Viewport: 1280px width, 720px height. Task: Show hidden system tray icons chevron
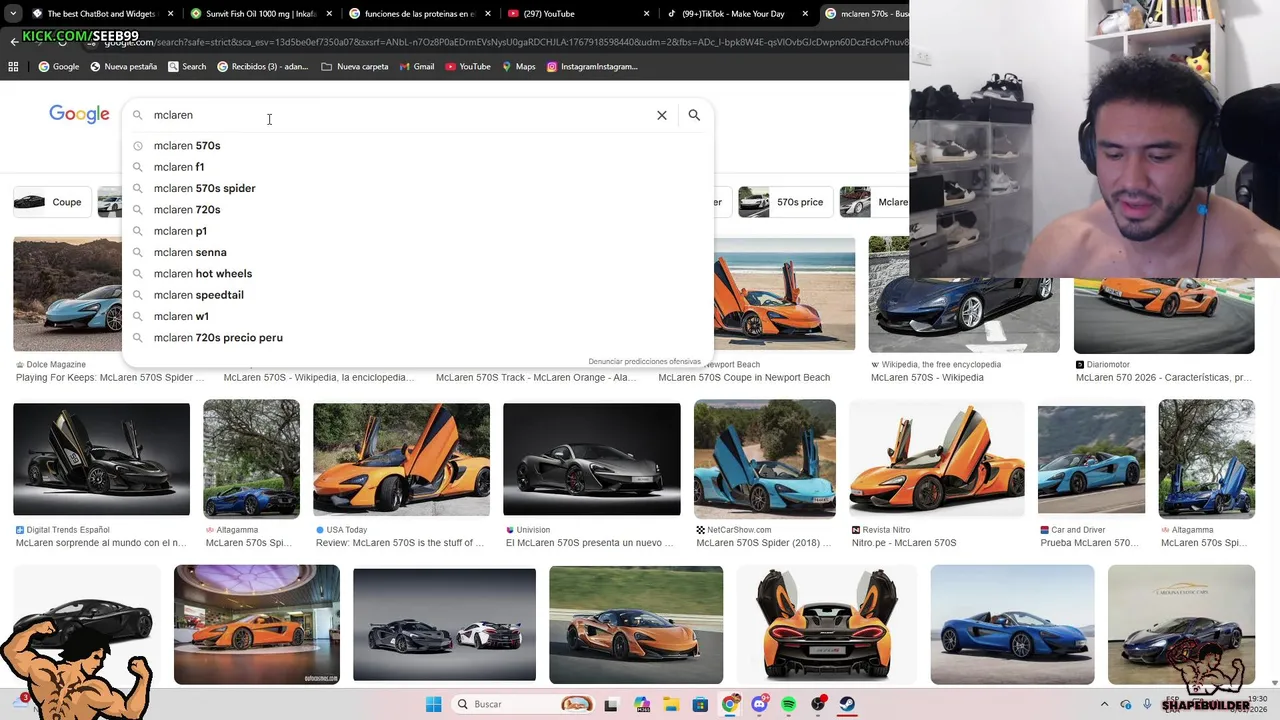pos(1104,704)
